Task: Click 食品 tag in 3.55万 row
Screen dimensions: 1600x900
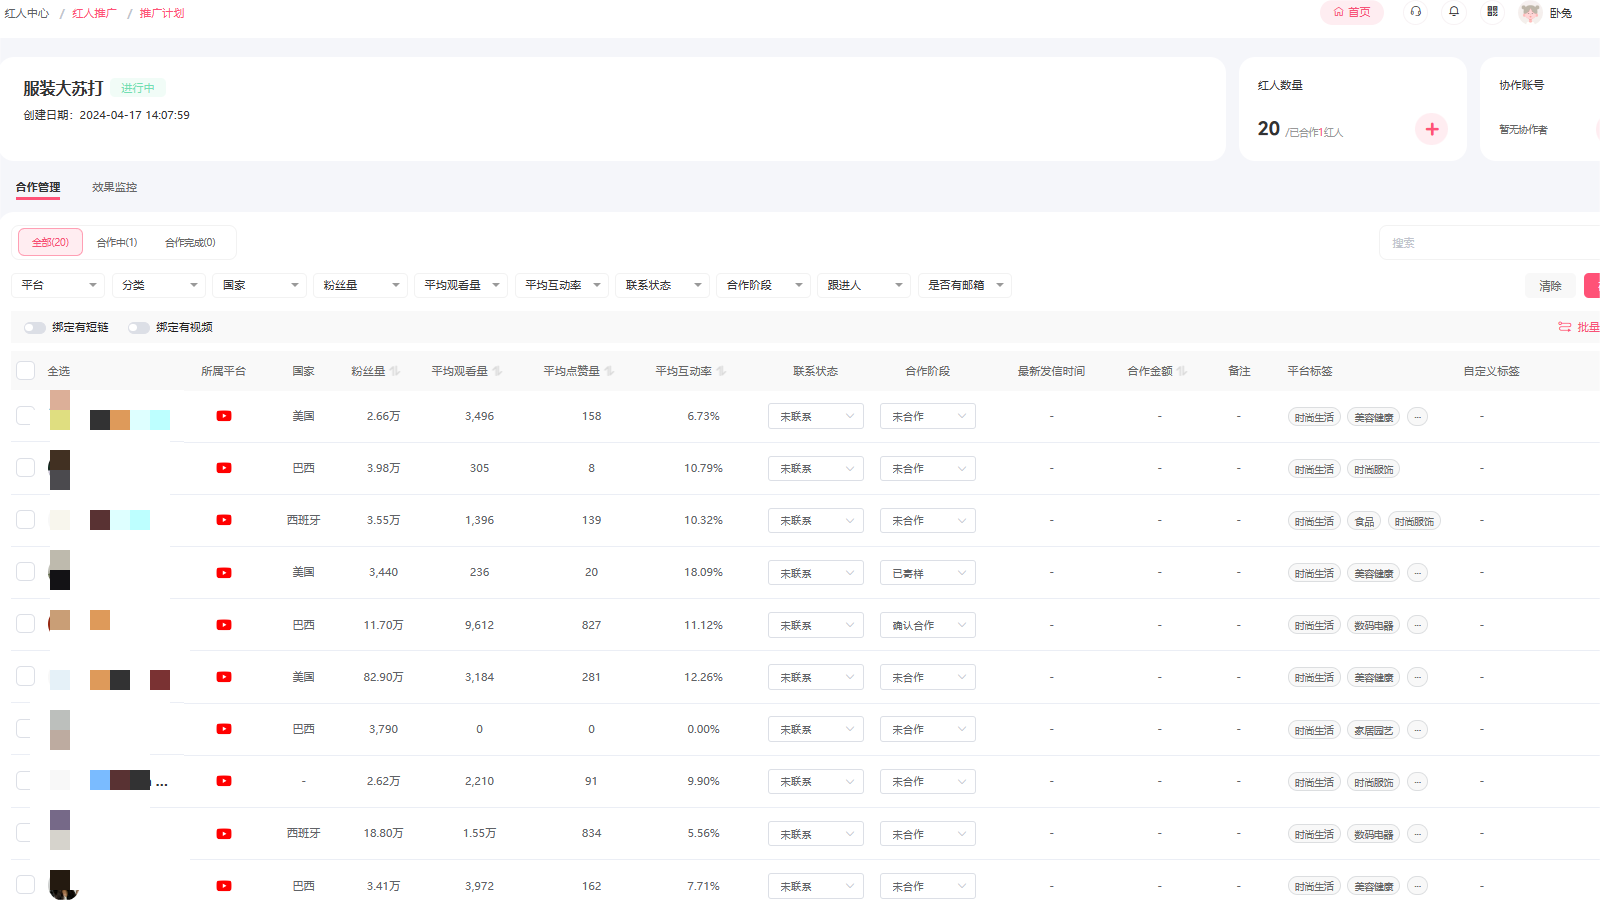Action: [1364, 521]
